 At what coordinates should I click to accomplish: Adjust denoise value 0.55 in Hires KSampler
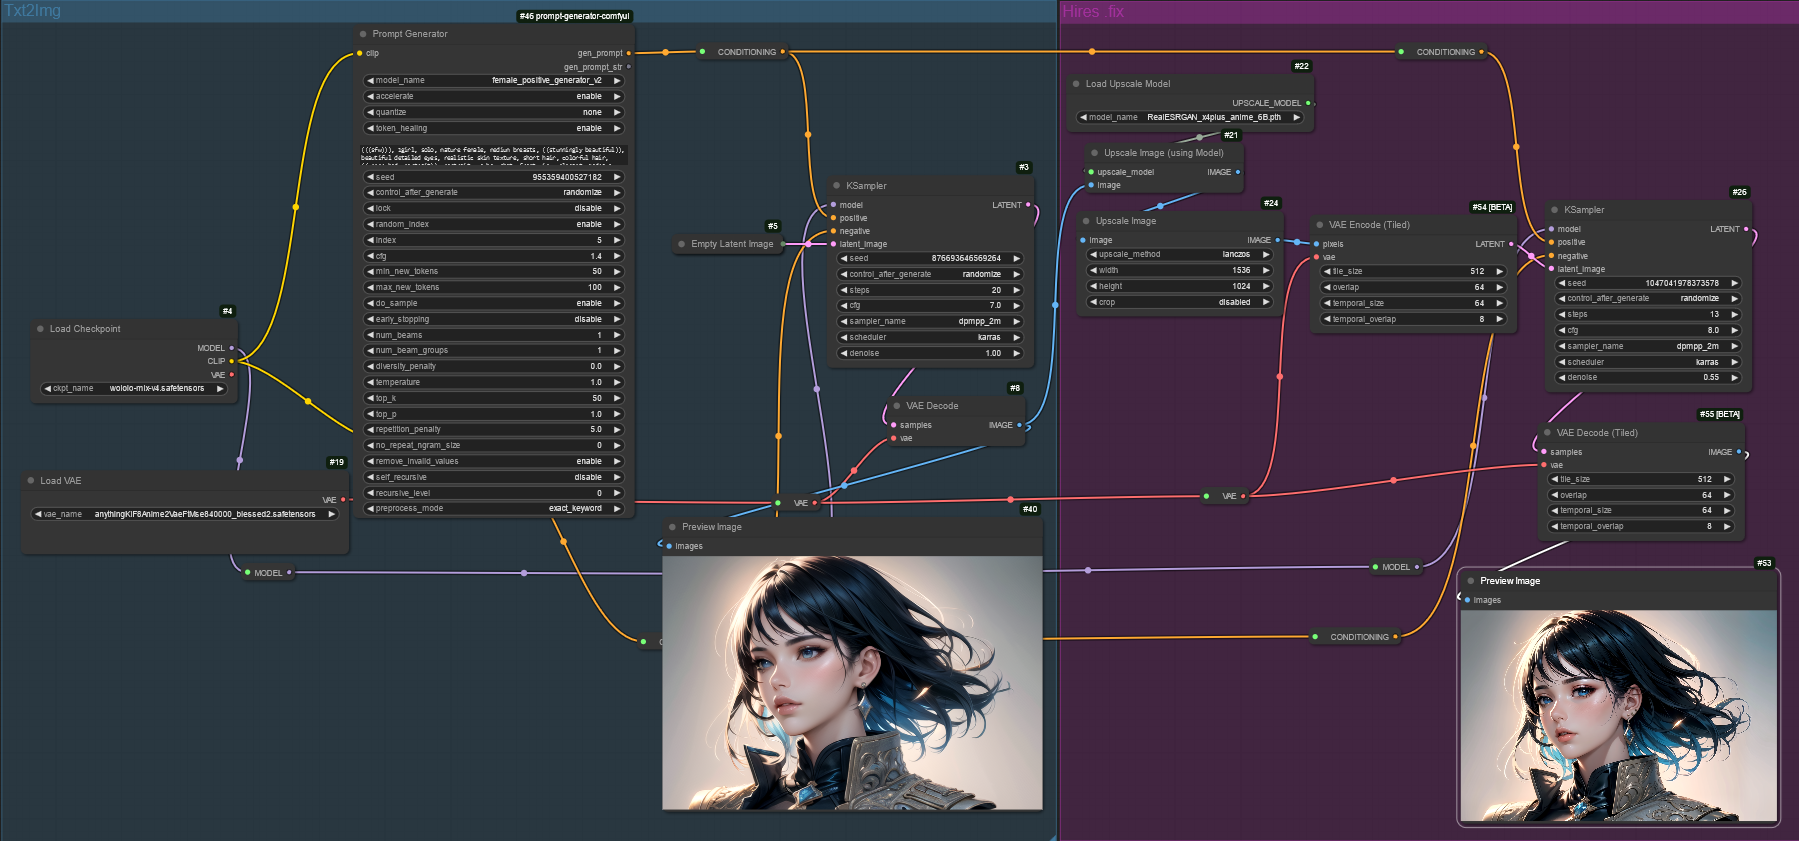coord(1648,377)
